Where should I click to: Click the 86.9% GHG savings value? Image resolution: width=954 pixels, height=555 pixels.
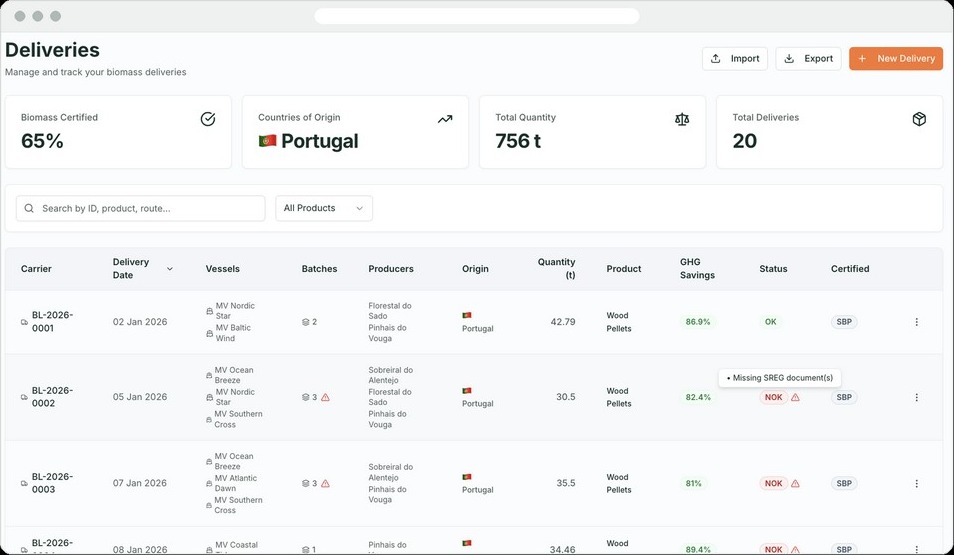(698, 322)
